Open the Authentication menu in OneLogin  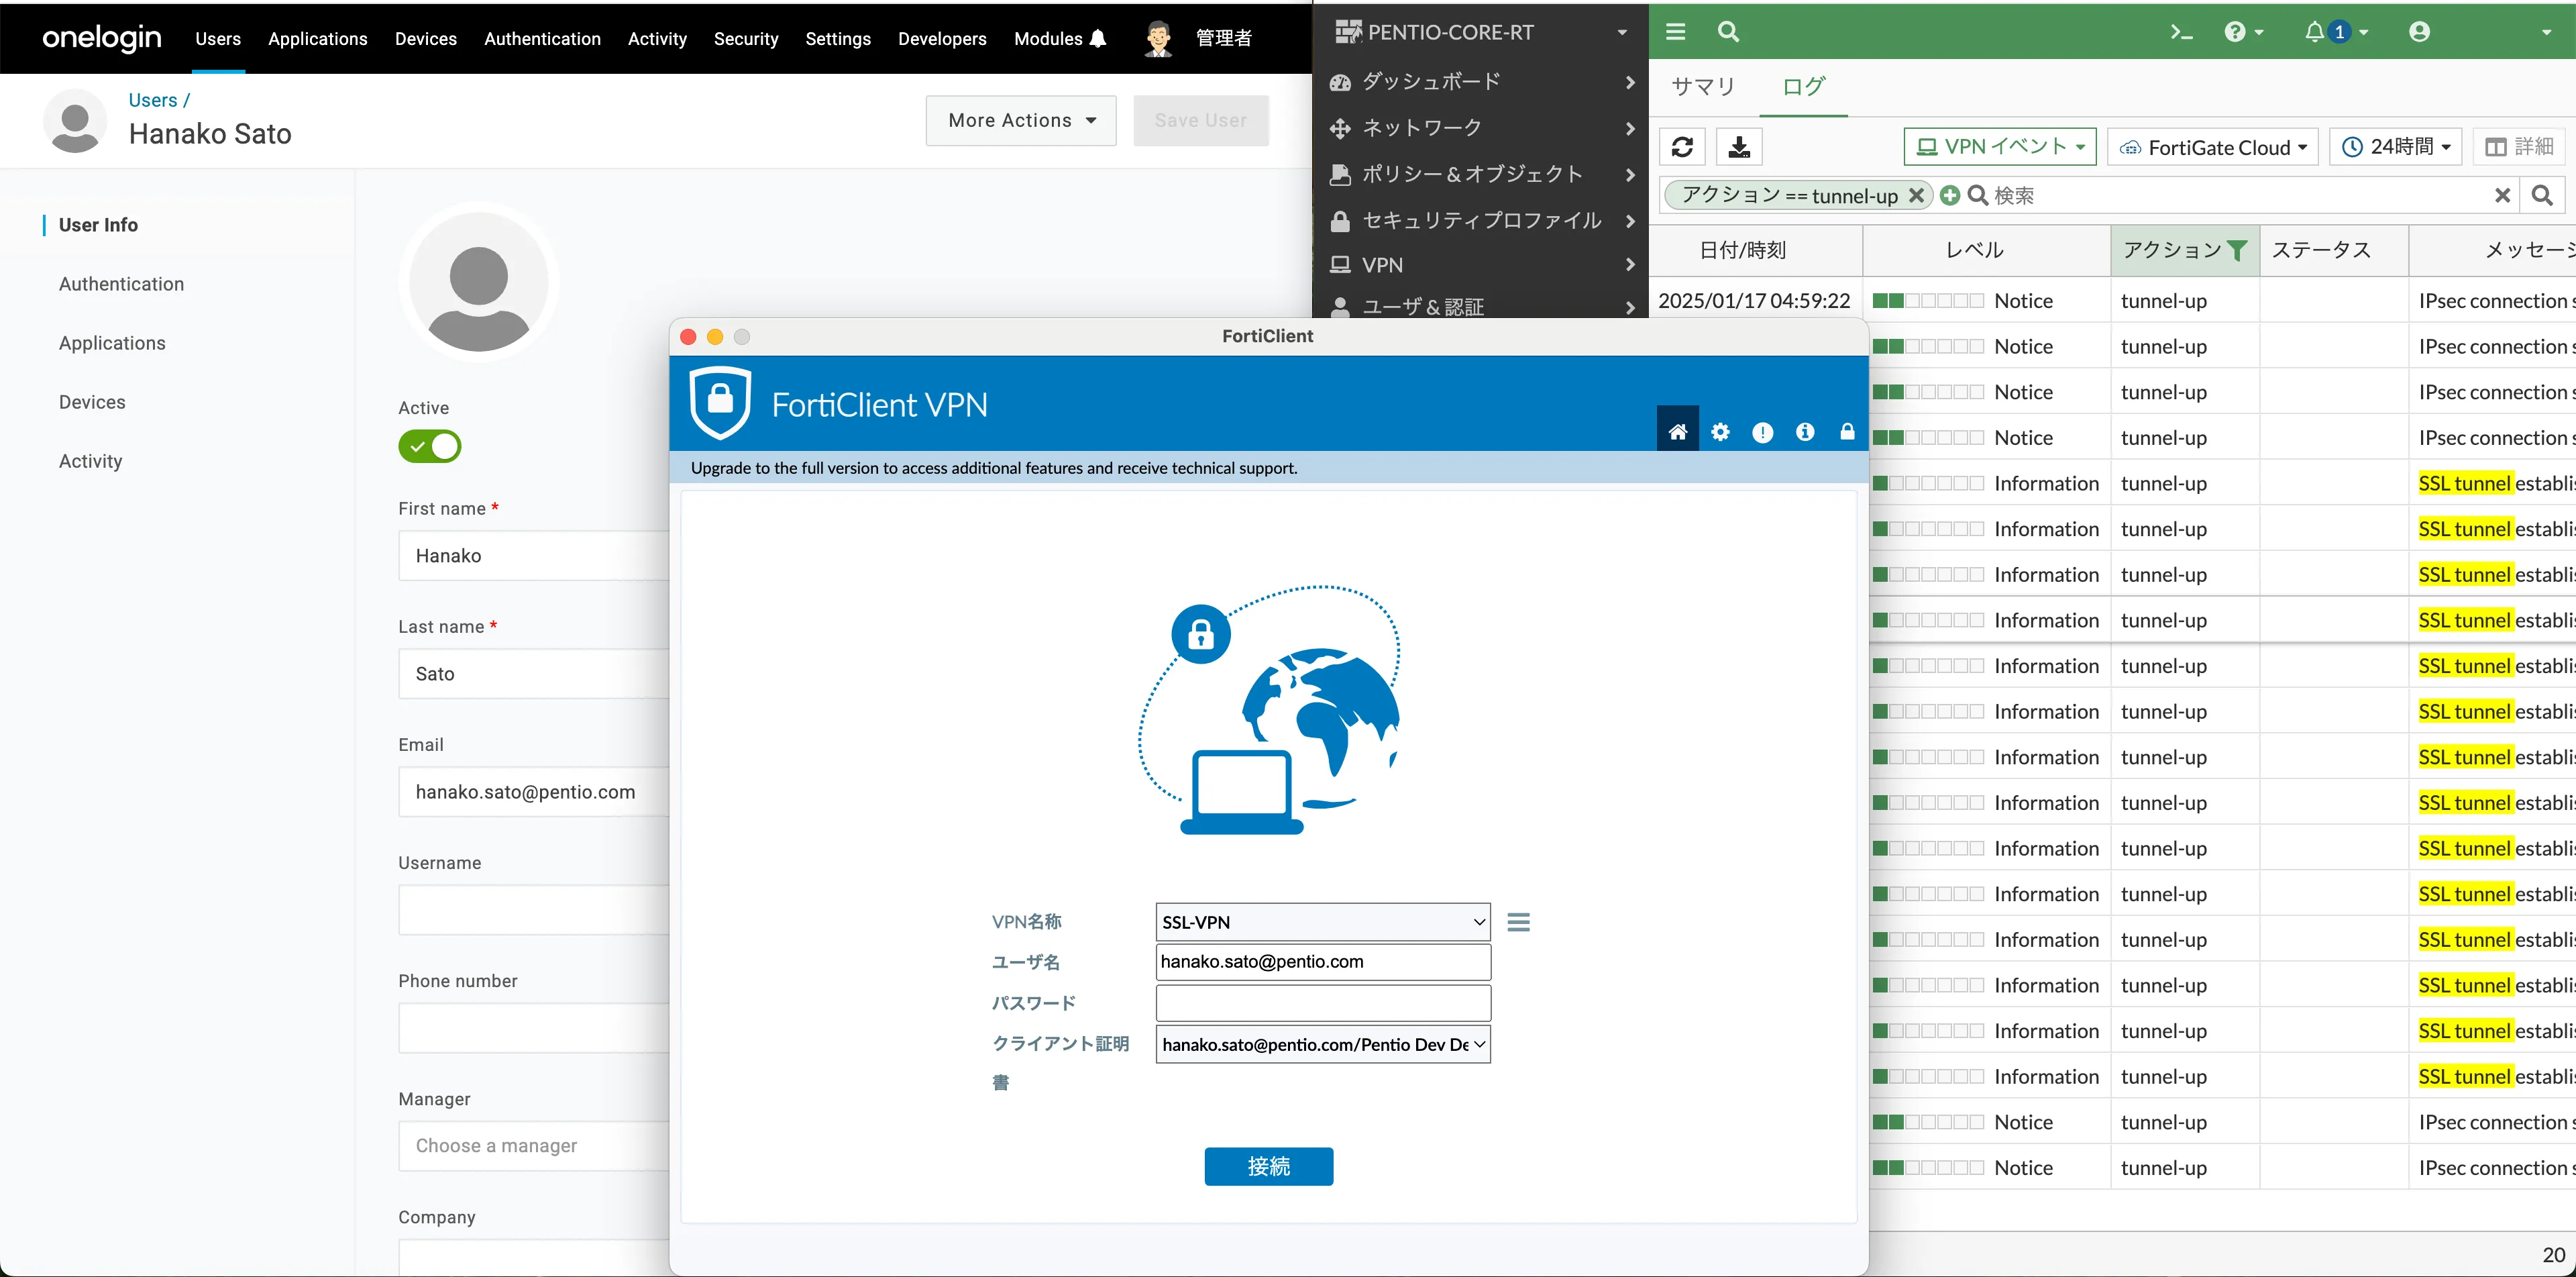pyautogui.click(x=542, y=39)
